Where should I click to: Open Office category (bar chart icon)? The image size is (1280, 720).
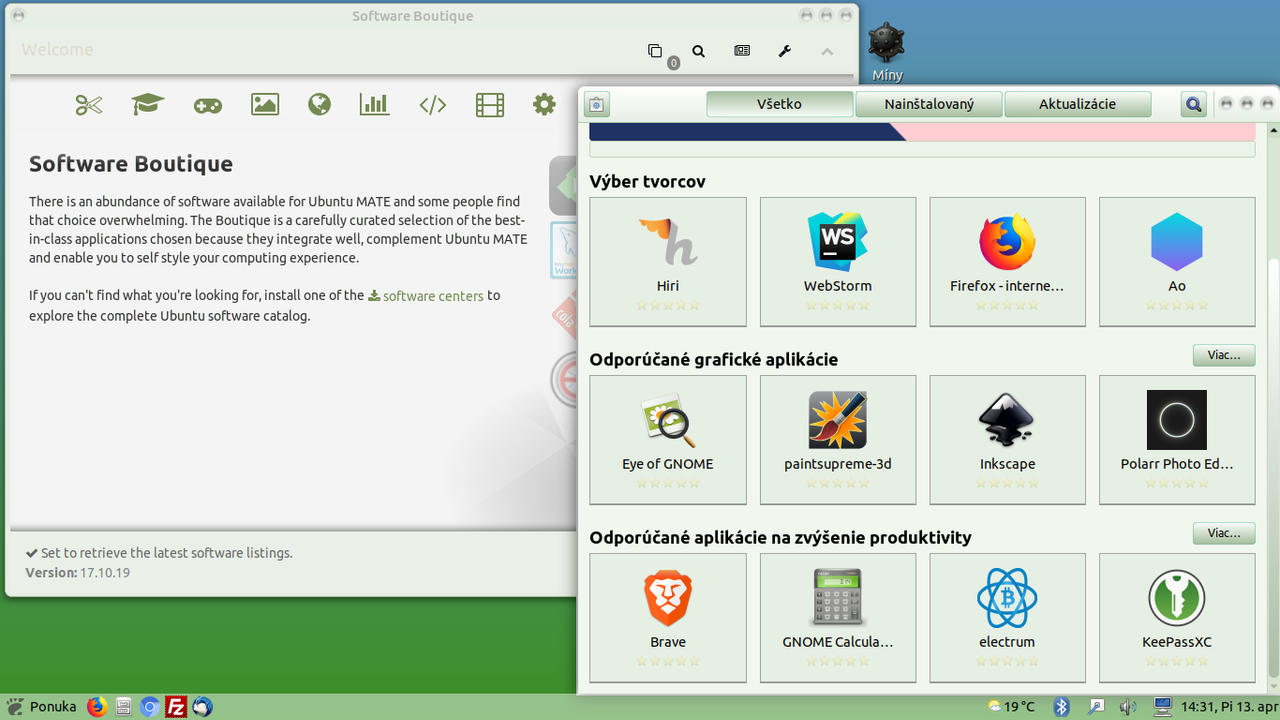click(x=374, y=105)
